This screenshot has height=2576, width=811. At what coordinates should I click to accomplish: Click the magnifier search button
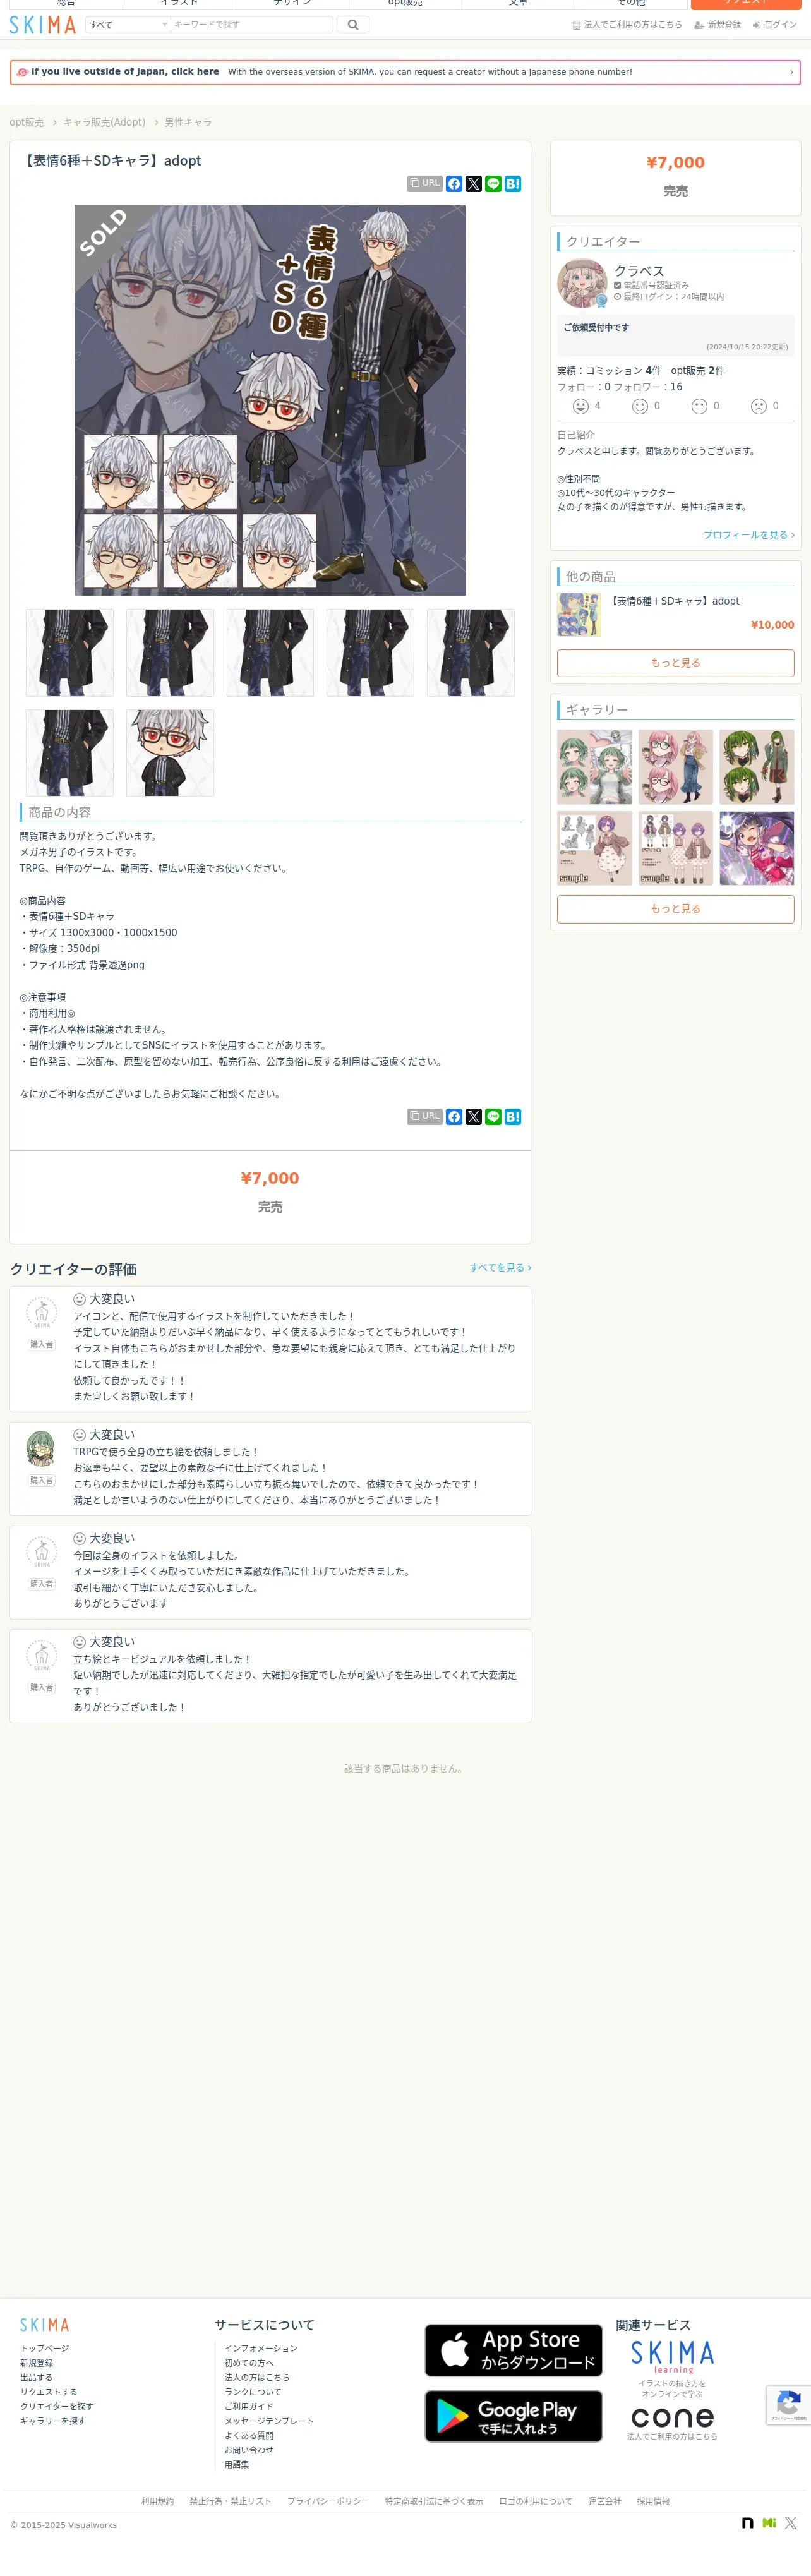tap(353, 25)
